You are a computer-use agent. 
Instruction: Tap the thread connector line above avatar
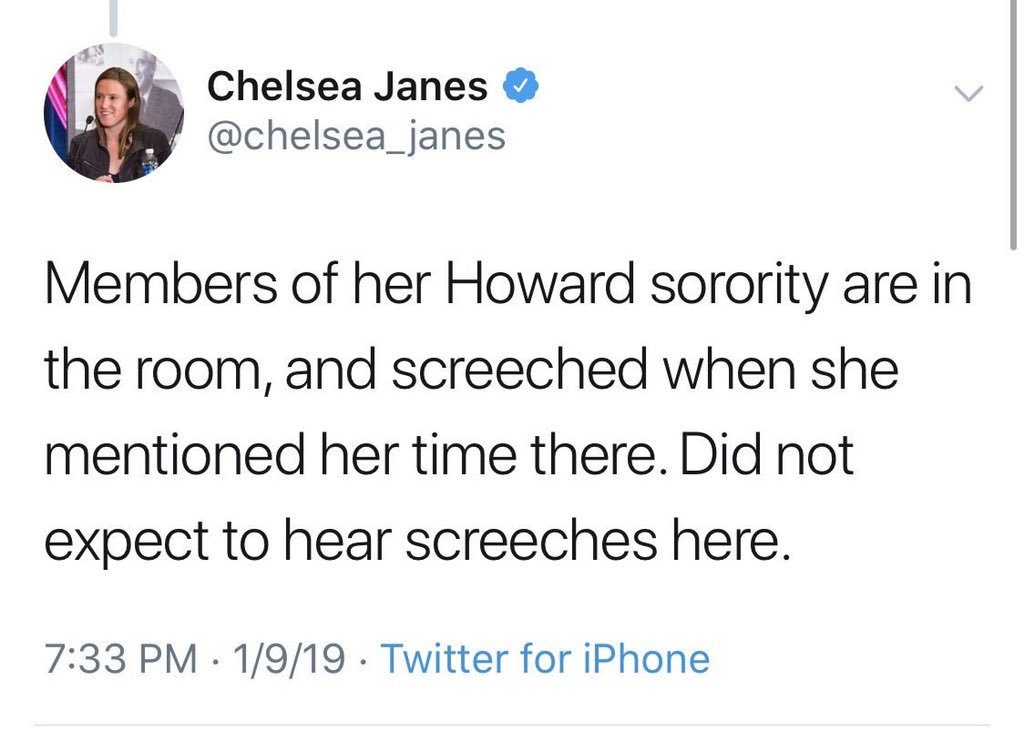[x=114, y=18]
